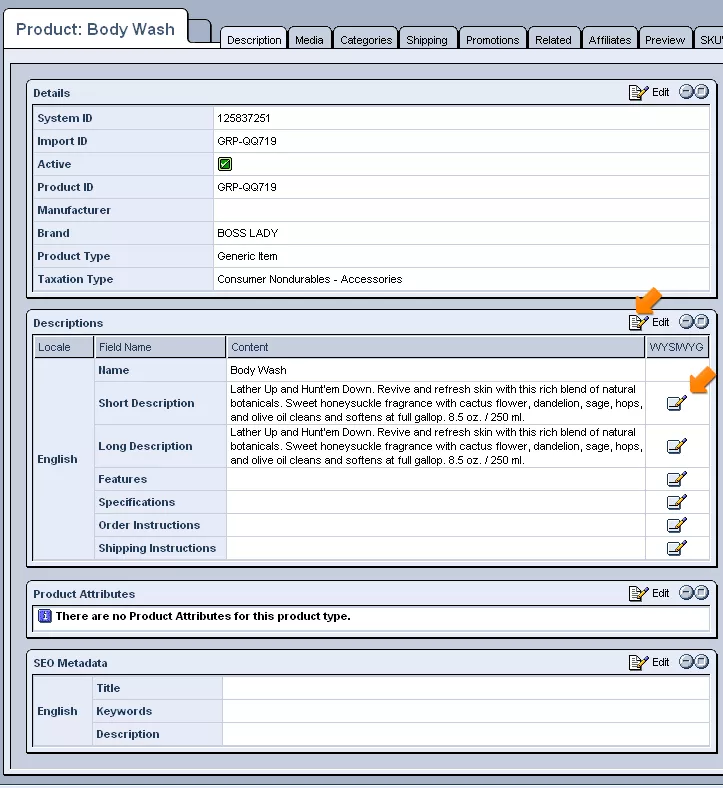Switch to the Description tab
The image size is (723, 788).
pyautogui.click(x=254, y=40)
